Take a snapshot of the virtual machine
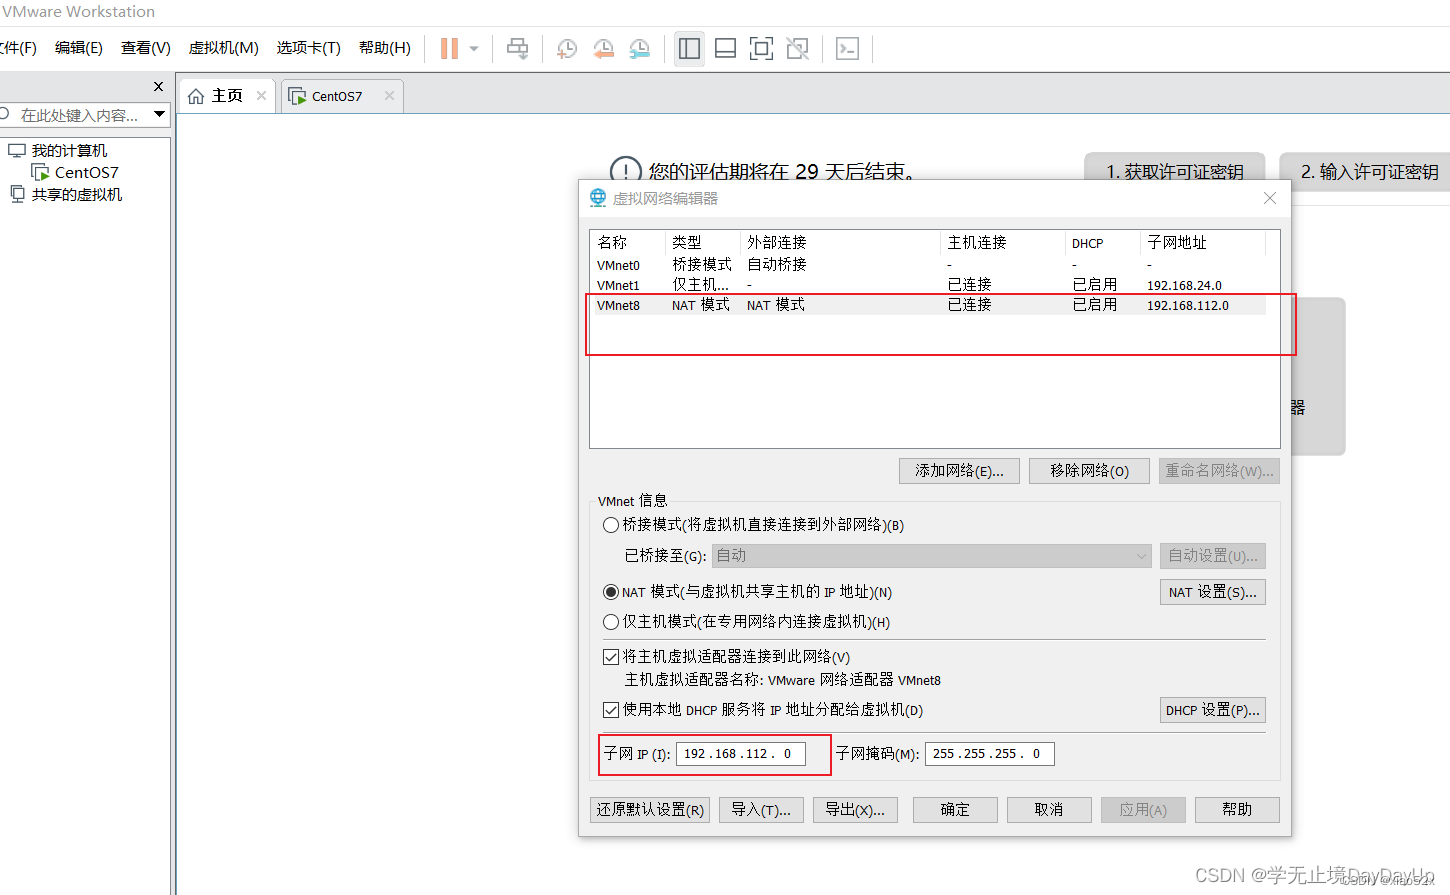The image size is (1450, 895). [566, 47]
